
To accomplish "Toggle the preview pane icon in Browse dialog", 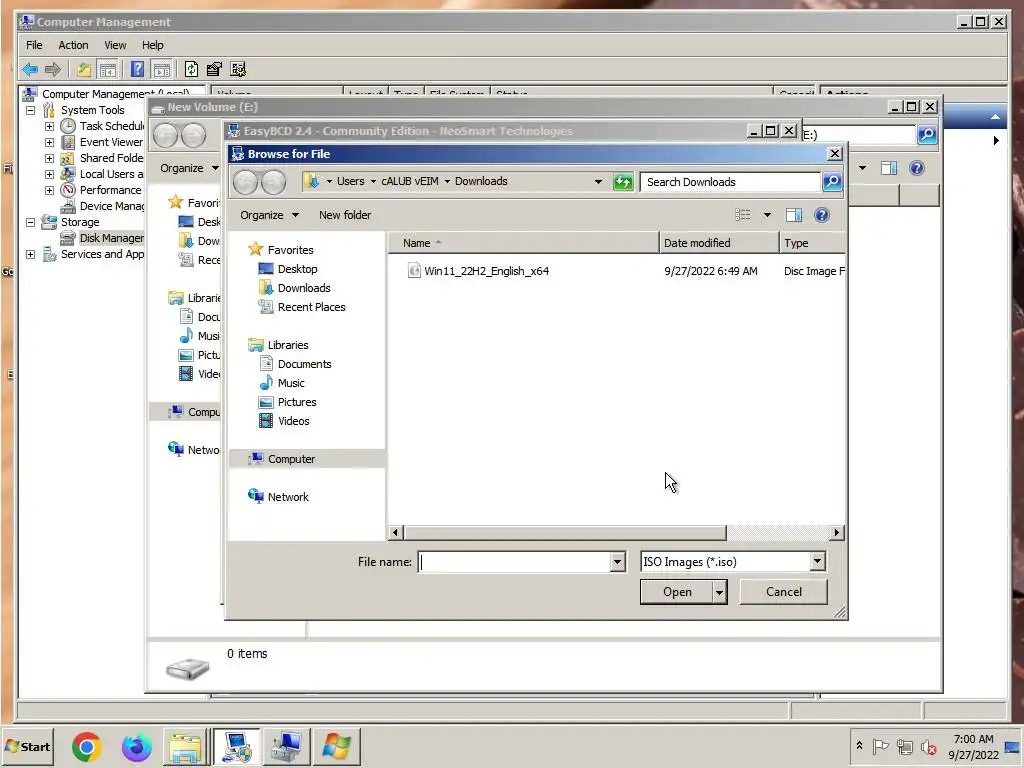I will (x=793, y=215).
